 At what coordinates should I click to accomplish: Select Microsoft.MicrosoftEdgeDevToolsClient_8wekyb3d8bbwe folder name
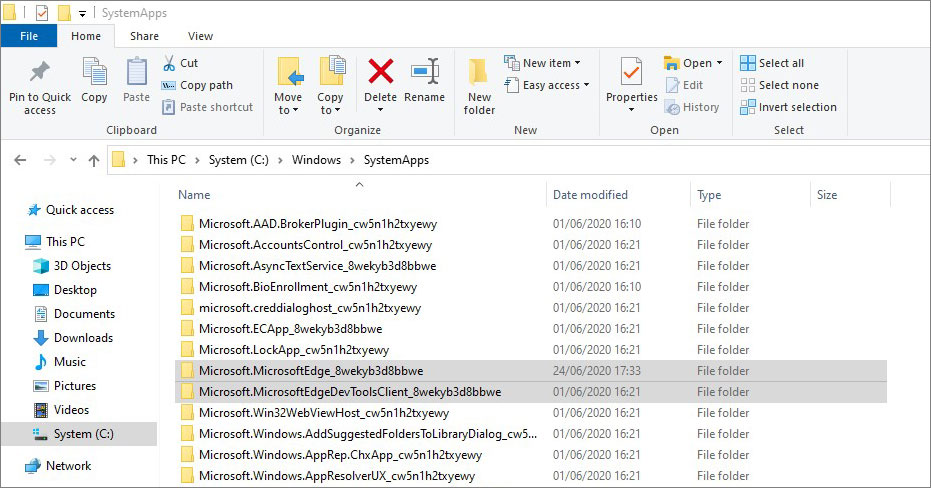350,392
